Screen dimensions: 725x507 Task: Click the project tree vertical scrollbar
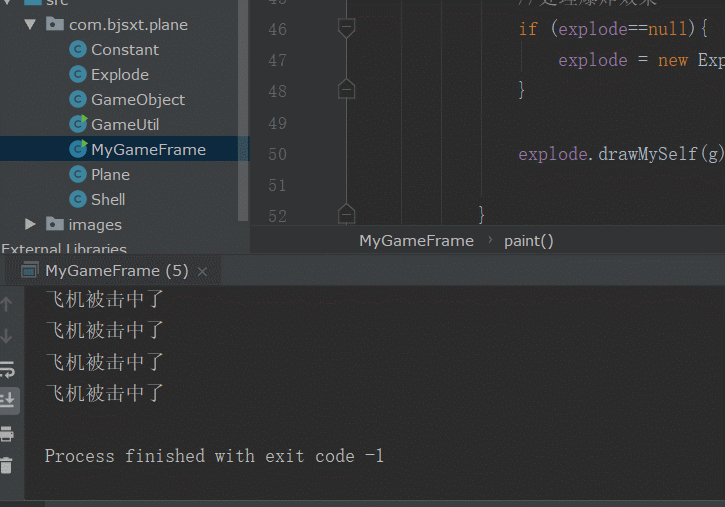(x=243, y=111)
